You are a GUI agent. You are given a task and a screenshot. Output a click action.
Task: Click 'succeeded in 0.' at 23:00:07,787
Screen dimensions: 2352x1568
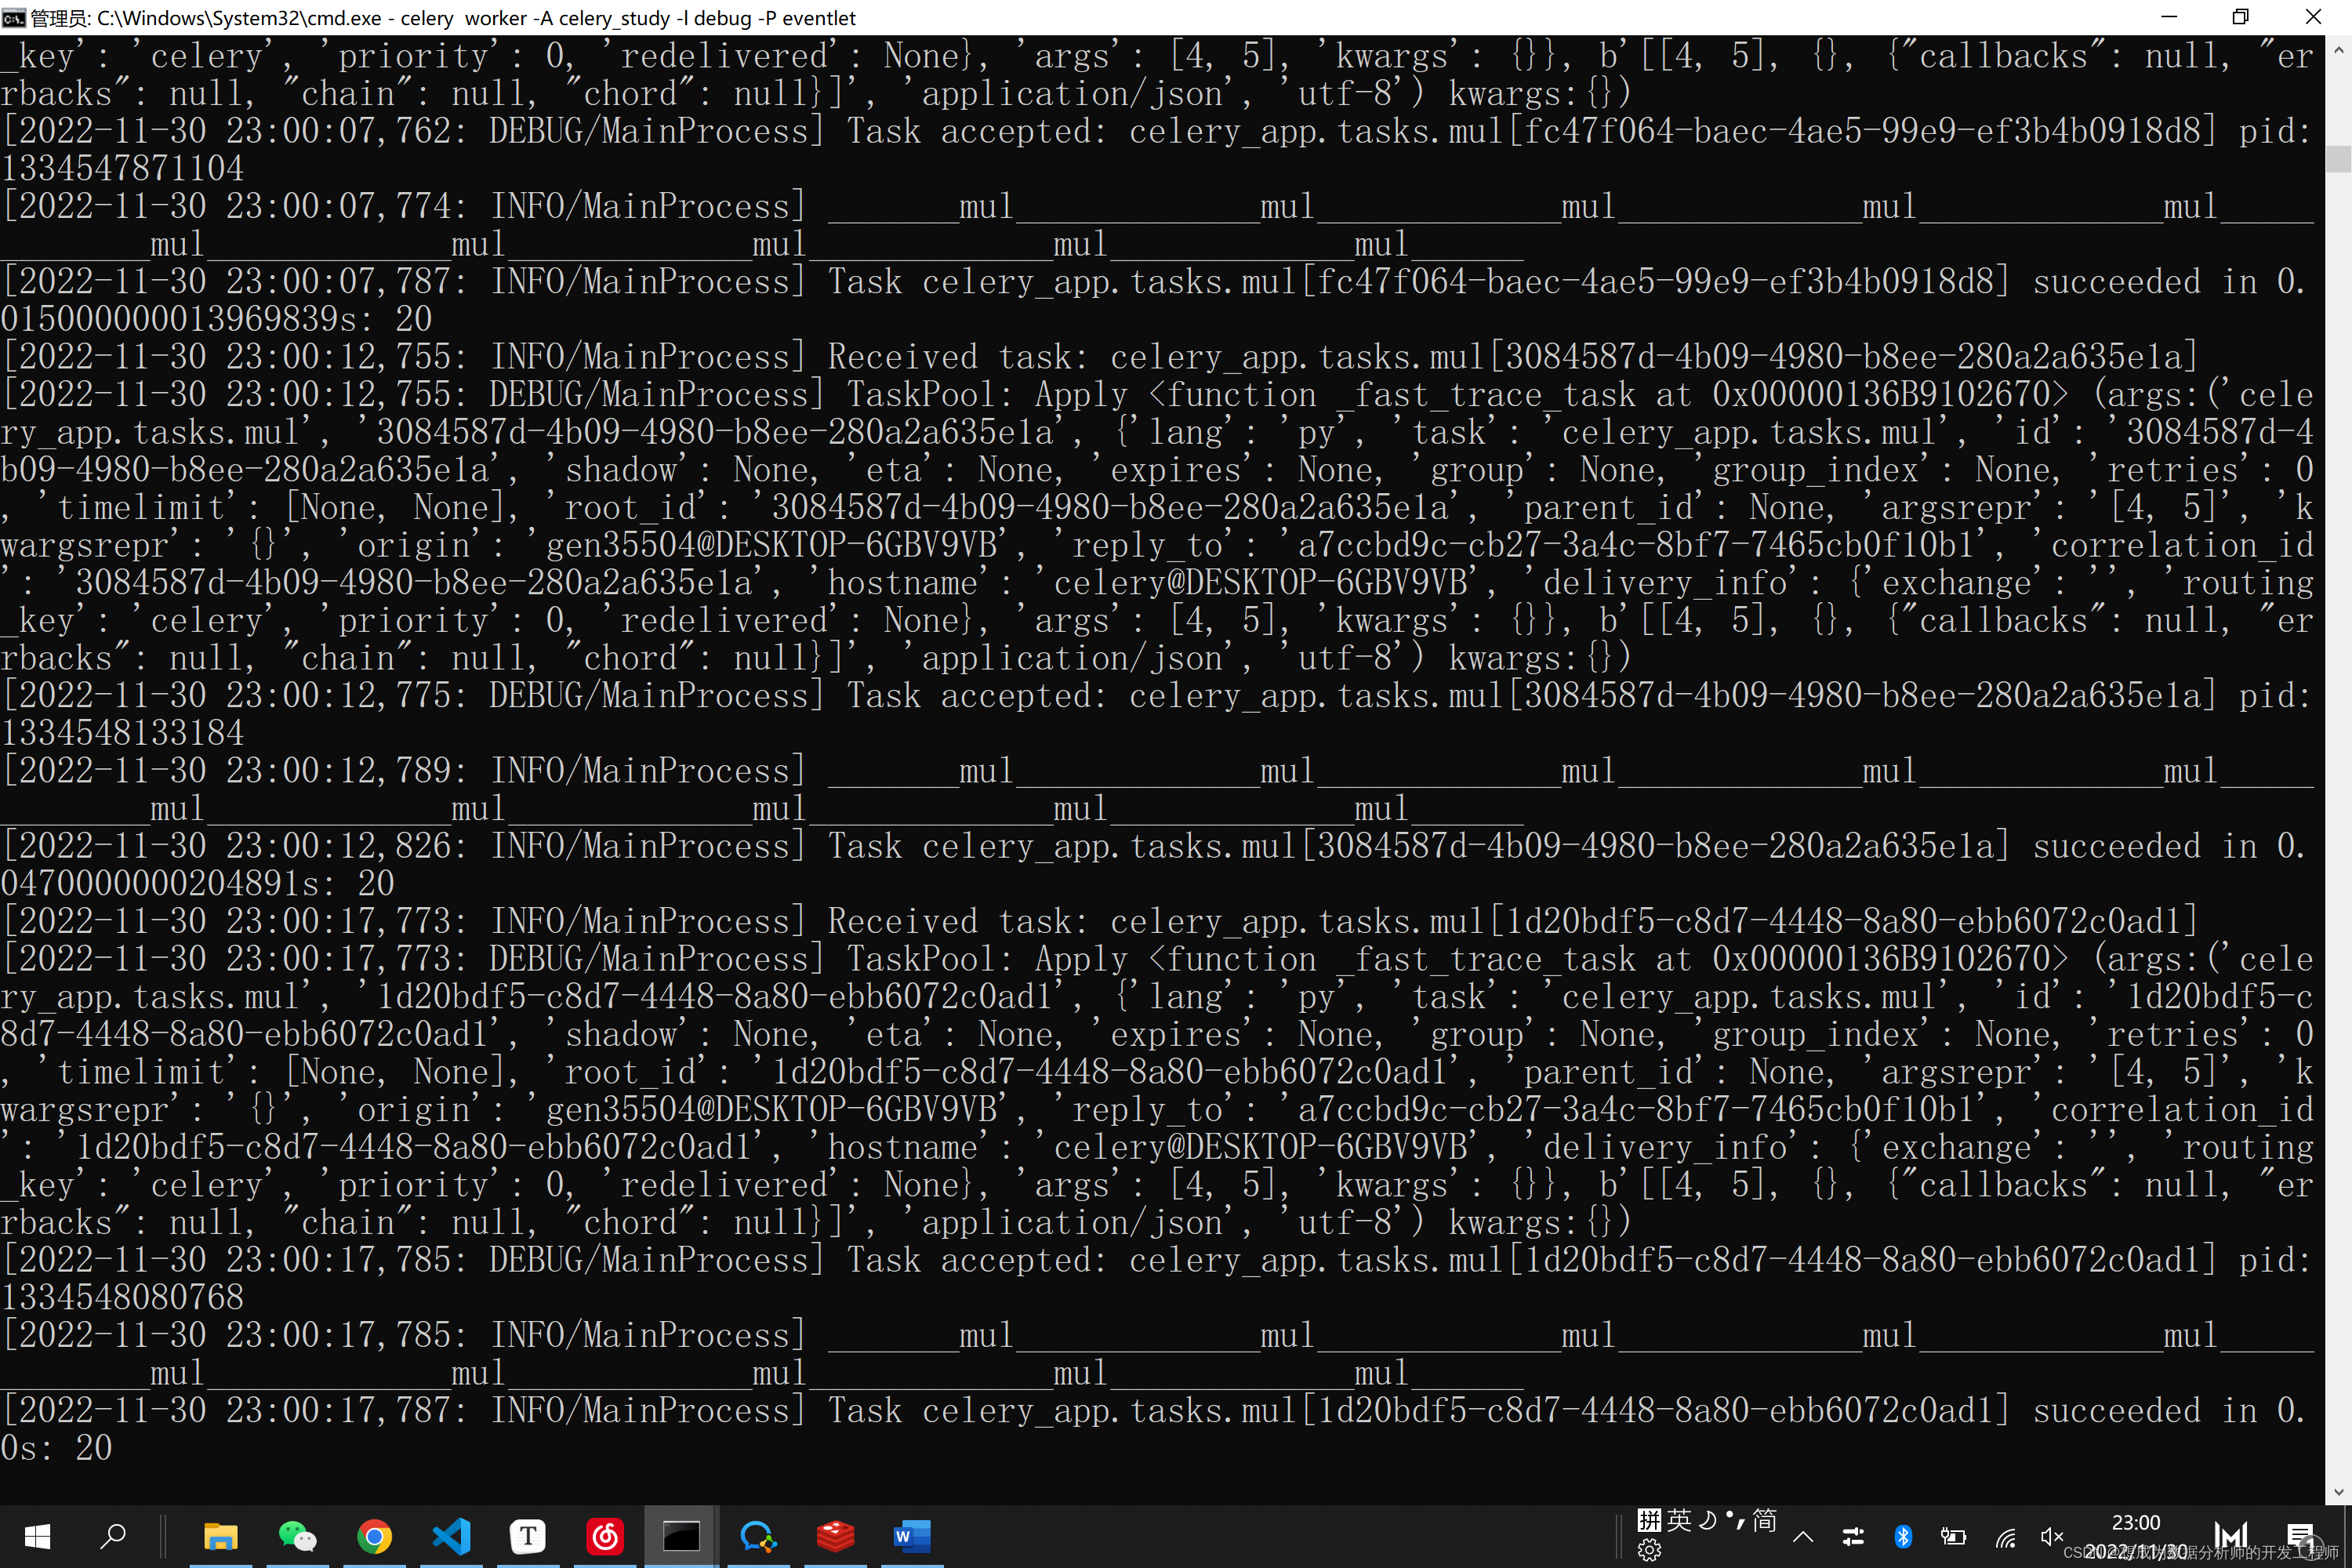2169,282
